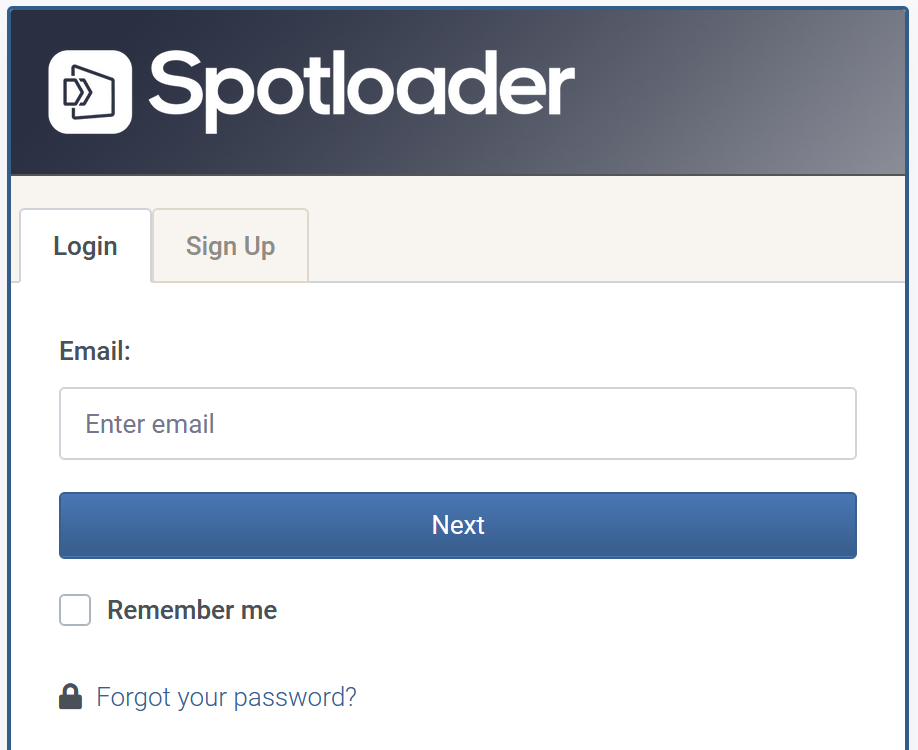
Task: Switch to the Login tab
Action: click(85, 246)
